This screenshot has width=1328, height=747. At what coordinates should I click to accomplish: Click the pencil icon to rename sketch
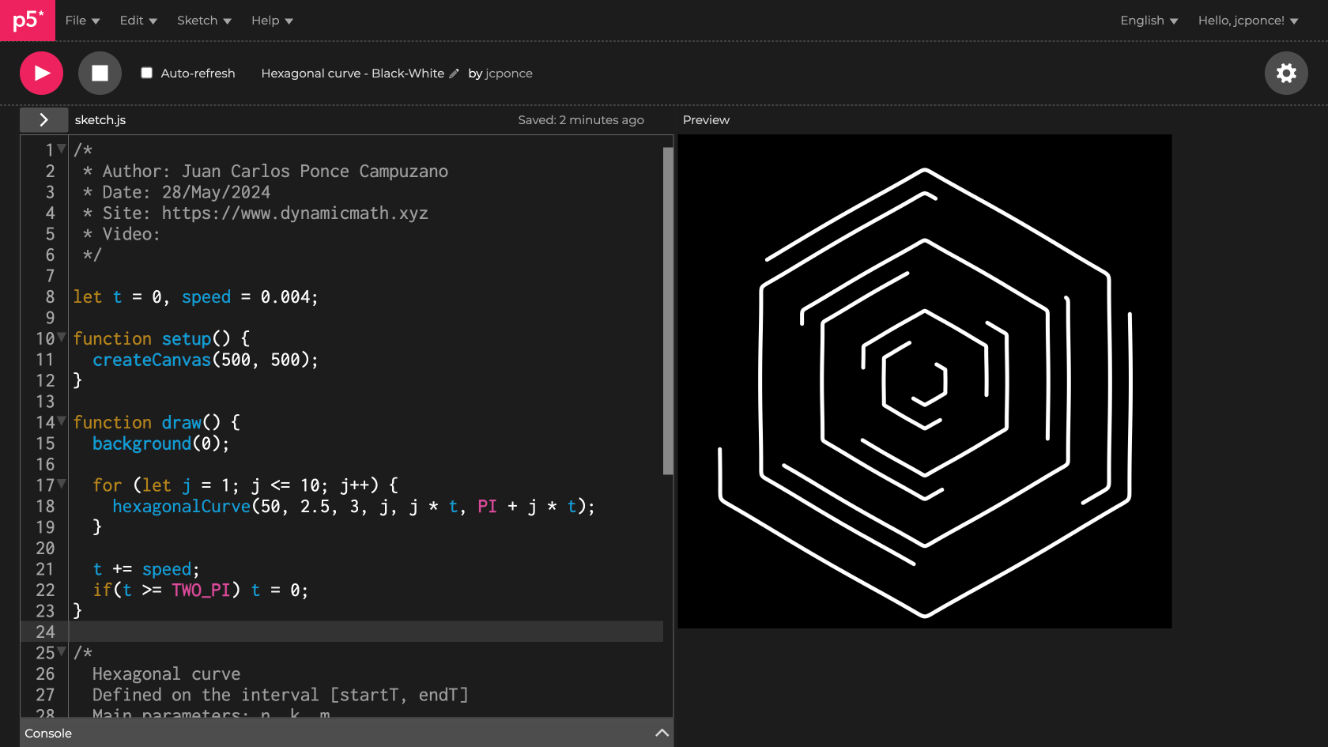click(x=454, y=74)
